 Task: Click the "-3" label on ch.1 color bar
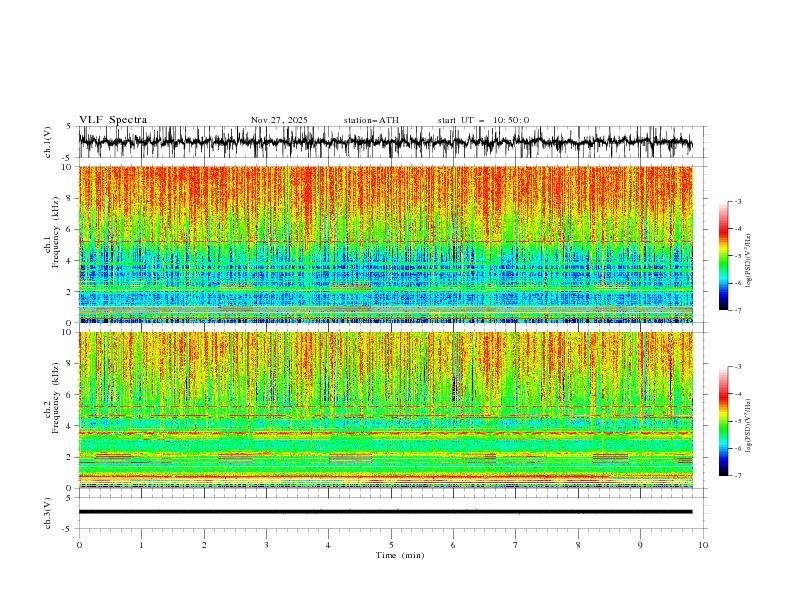pyautogui.click(x=738, y=201)
